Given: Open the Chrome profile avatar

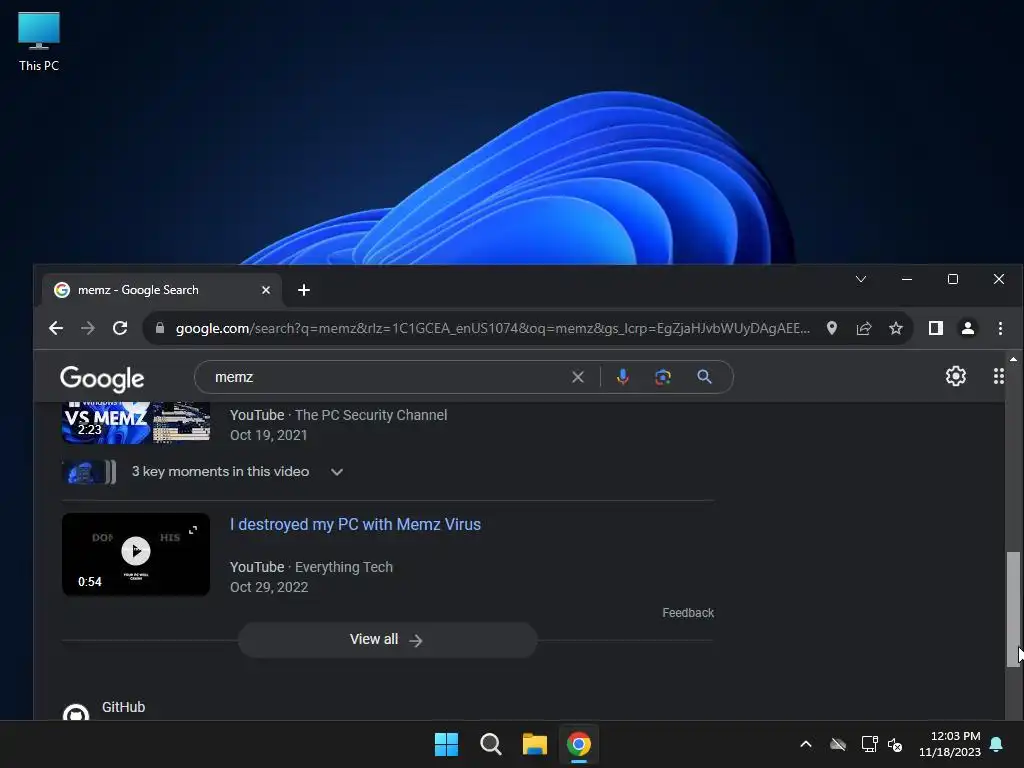Looking at the screenshot, I should [x=968, y=328].
